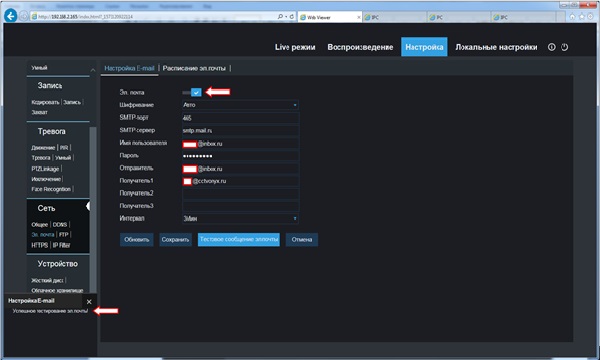600x360 pixels.
Task: Expand the Устройство sidebar section
Action: coord(57,264)
